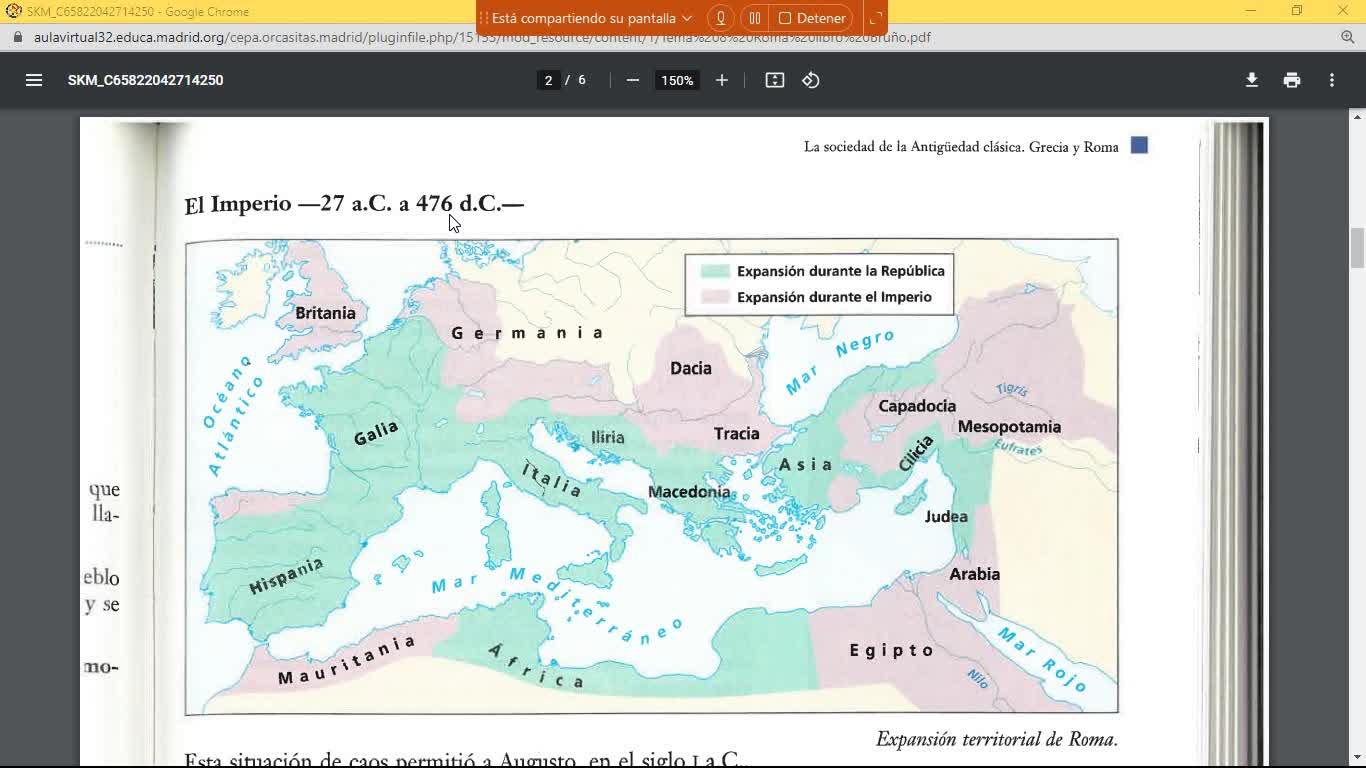The image size is (1366, 768).
Task: Click the browser zoom magnifier icon
Action: point(1347,37)
